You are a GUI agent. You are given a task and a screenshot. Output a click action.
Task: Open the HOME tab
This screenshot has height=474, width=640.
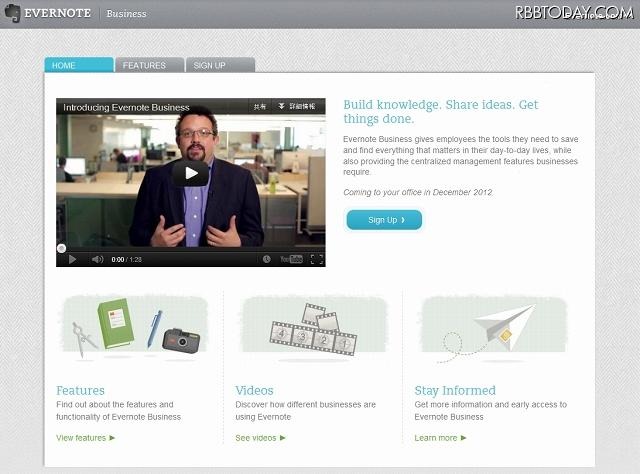click(x=79, y=65)
